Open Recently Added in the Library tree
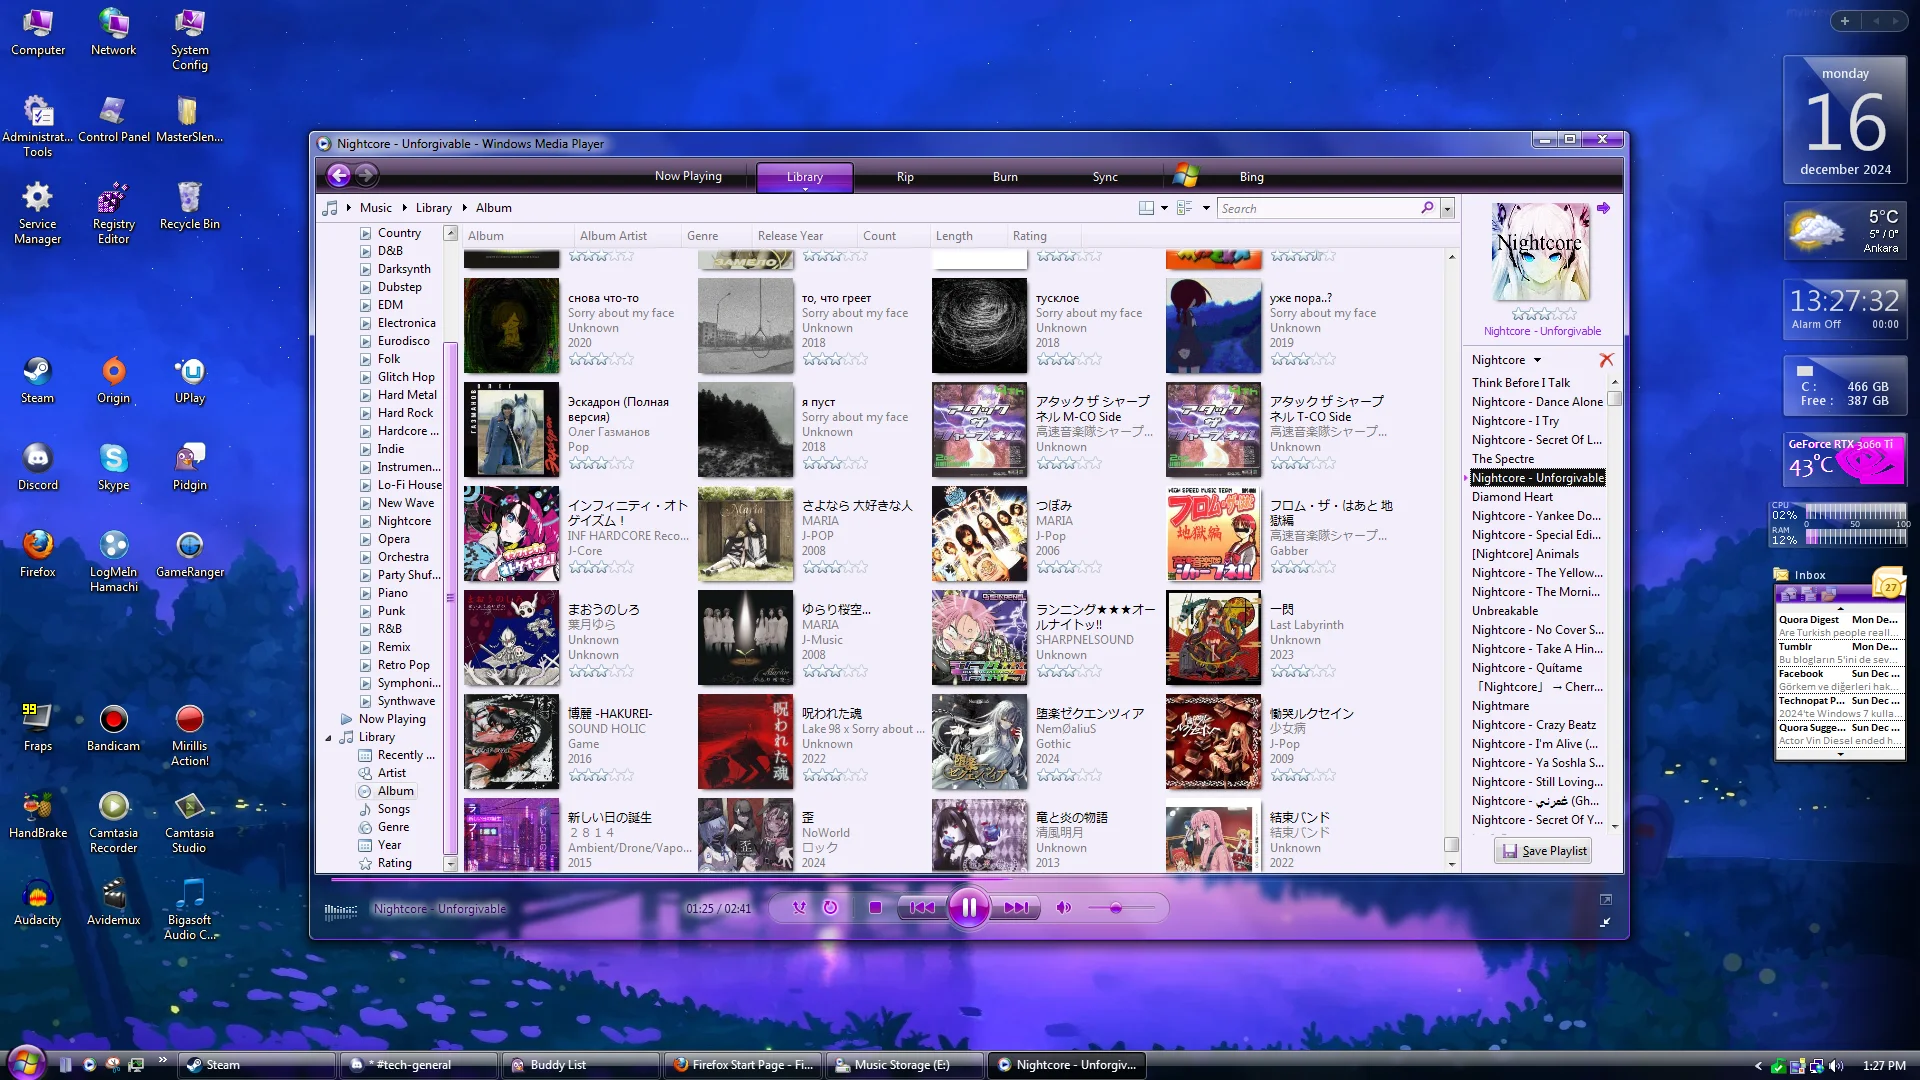 click(x=406, y=755)
